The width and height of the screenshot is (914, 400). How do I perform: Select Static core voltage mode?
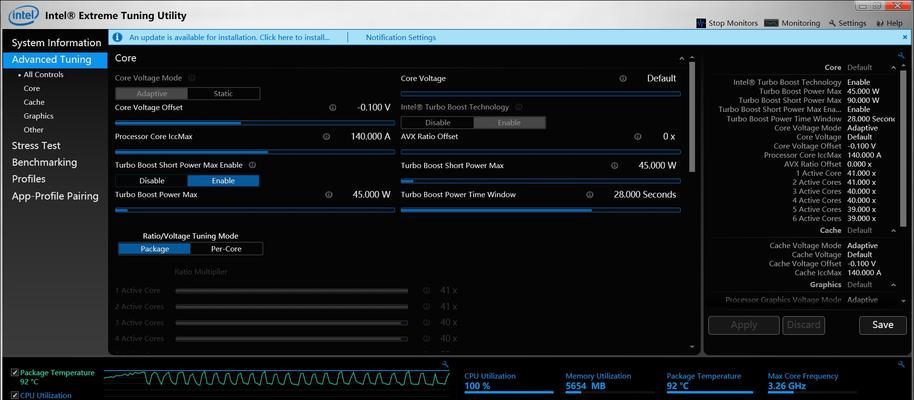click(x=224, y=93)
